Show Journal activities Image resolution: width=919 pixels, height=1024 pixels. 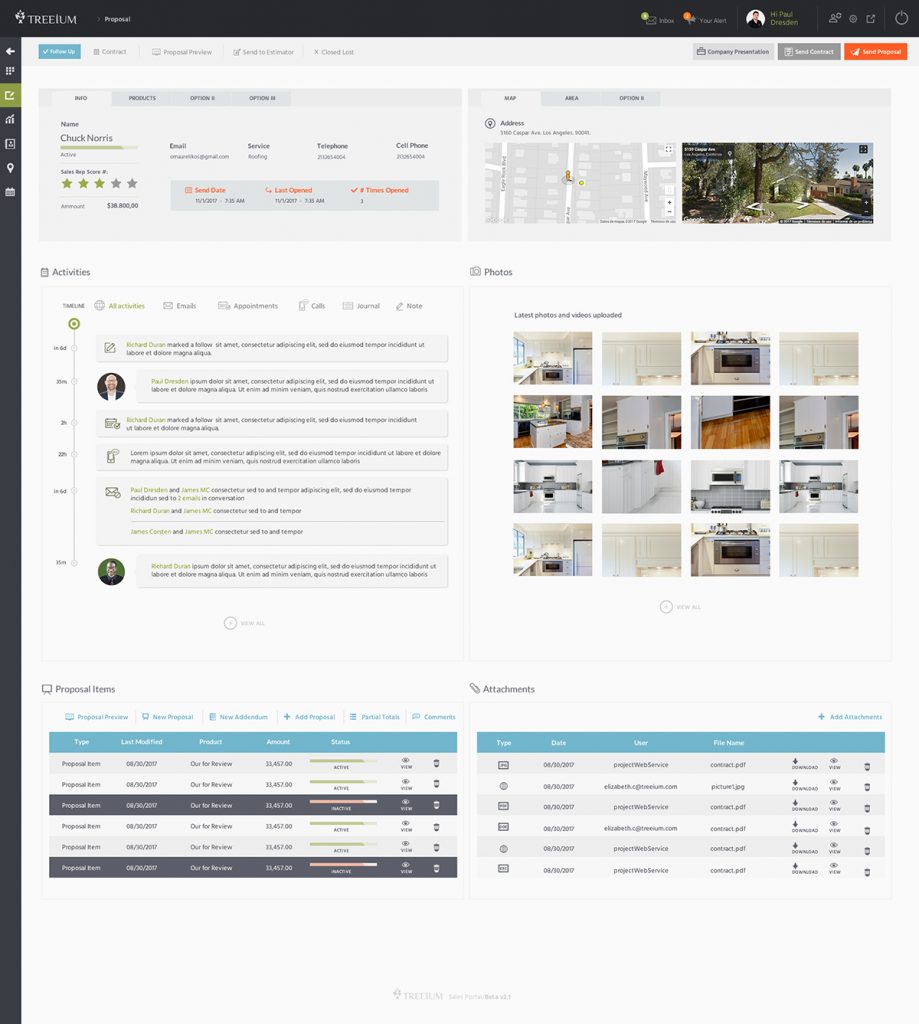point(361,306)
